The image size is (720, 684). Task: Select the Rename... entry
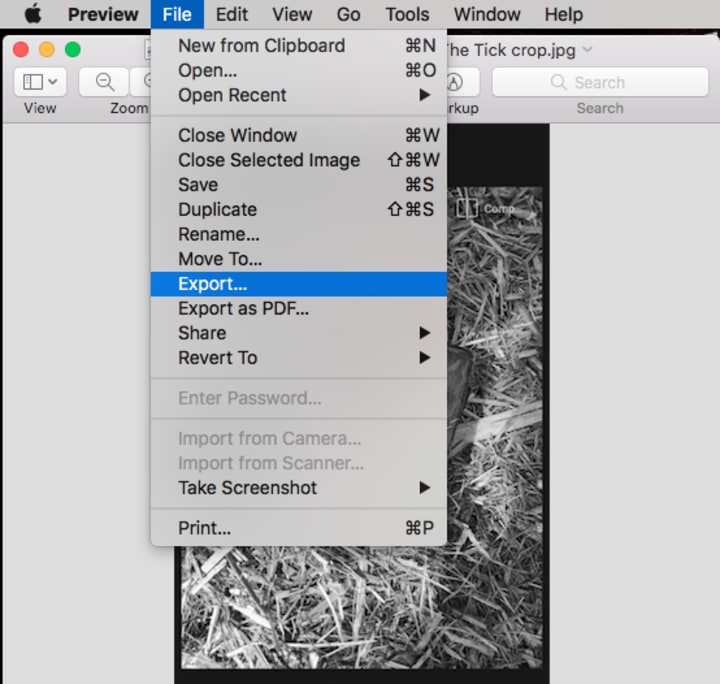tap(299, 235)
